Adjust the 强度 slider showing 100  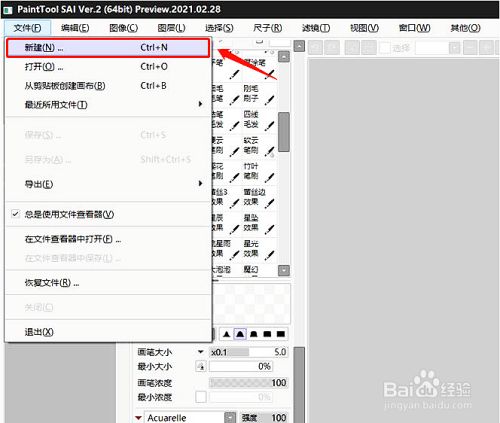263,418
